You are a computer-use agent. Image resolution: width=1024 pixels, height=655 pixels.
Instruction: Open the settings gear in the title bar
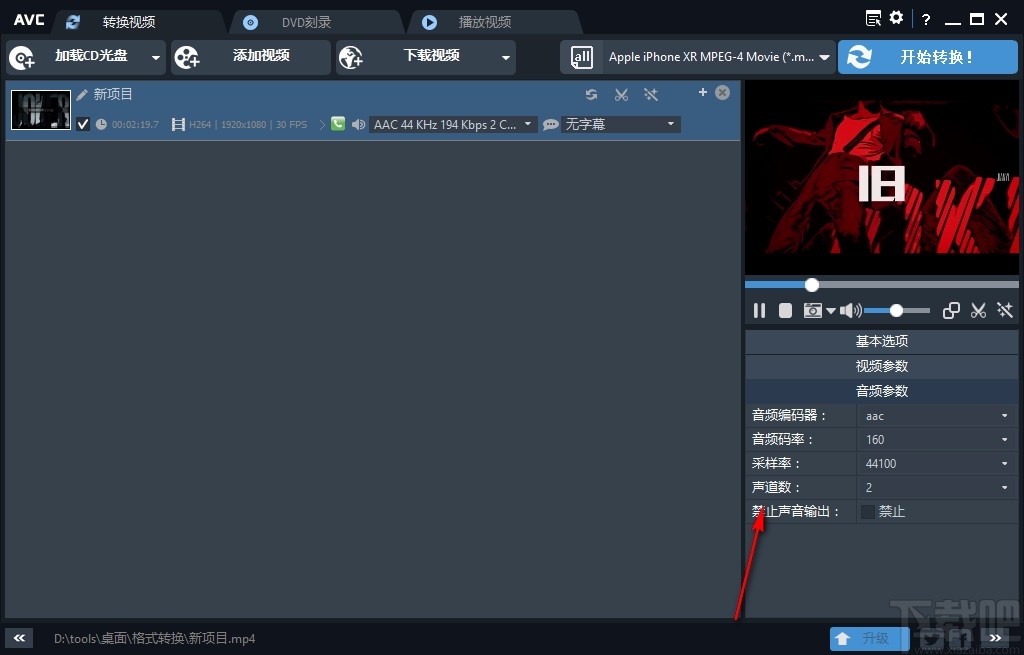[x=896, y=18]
